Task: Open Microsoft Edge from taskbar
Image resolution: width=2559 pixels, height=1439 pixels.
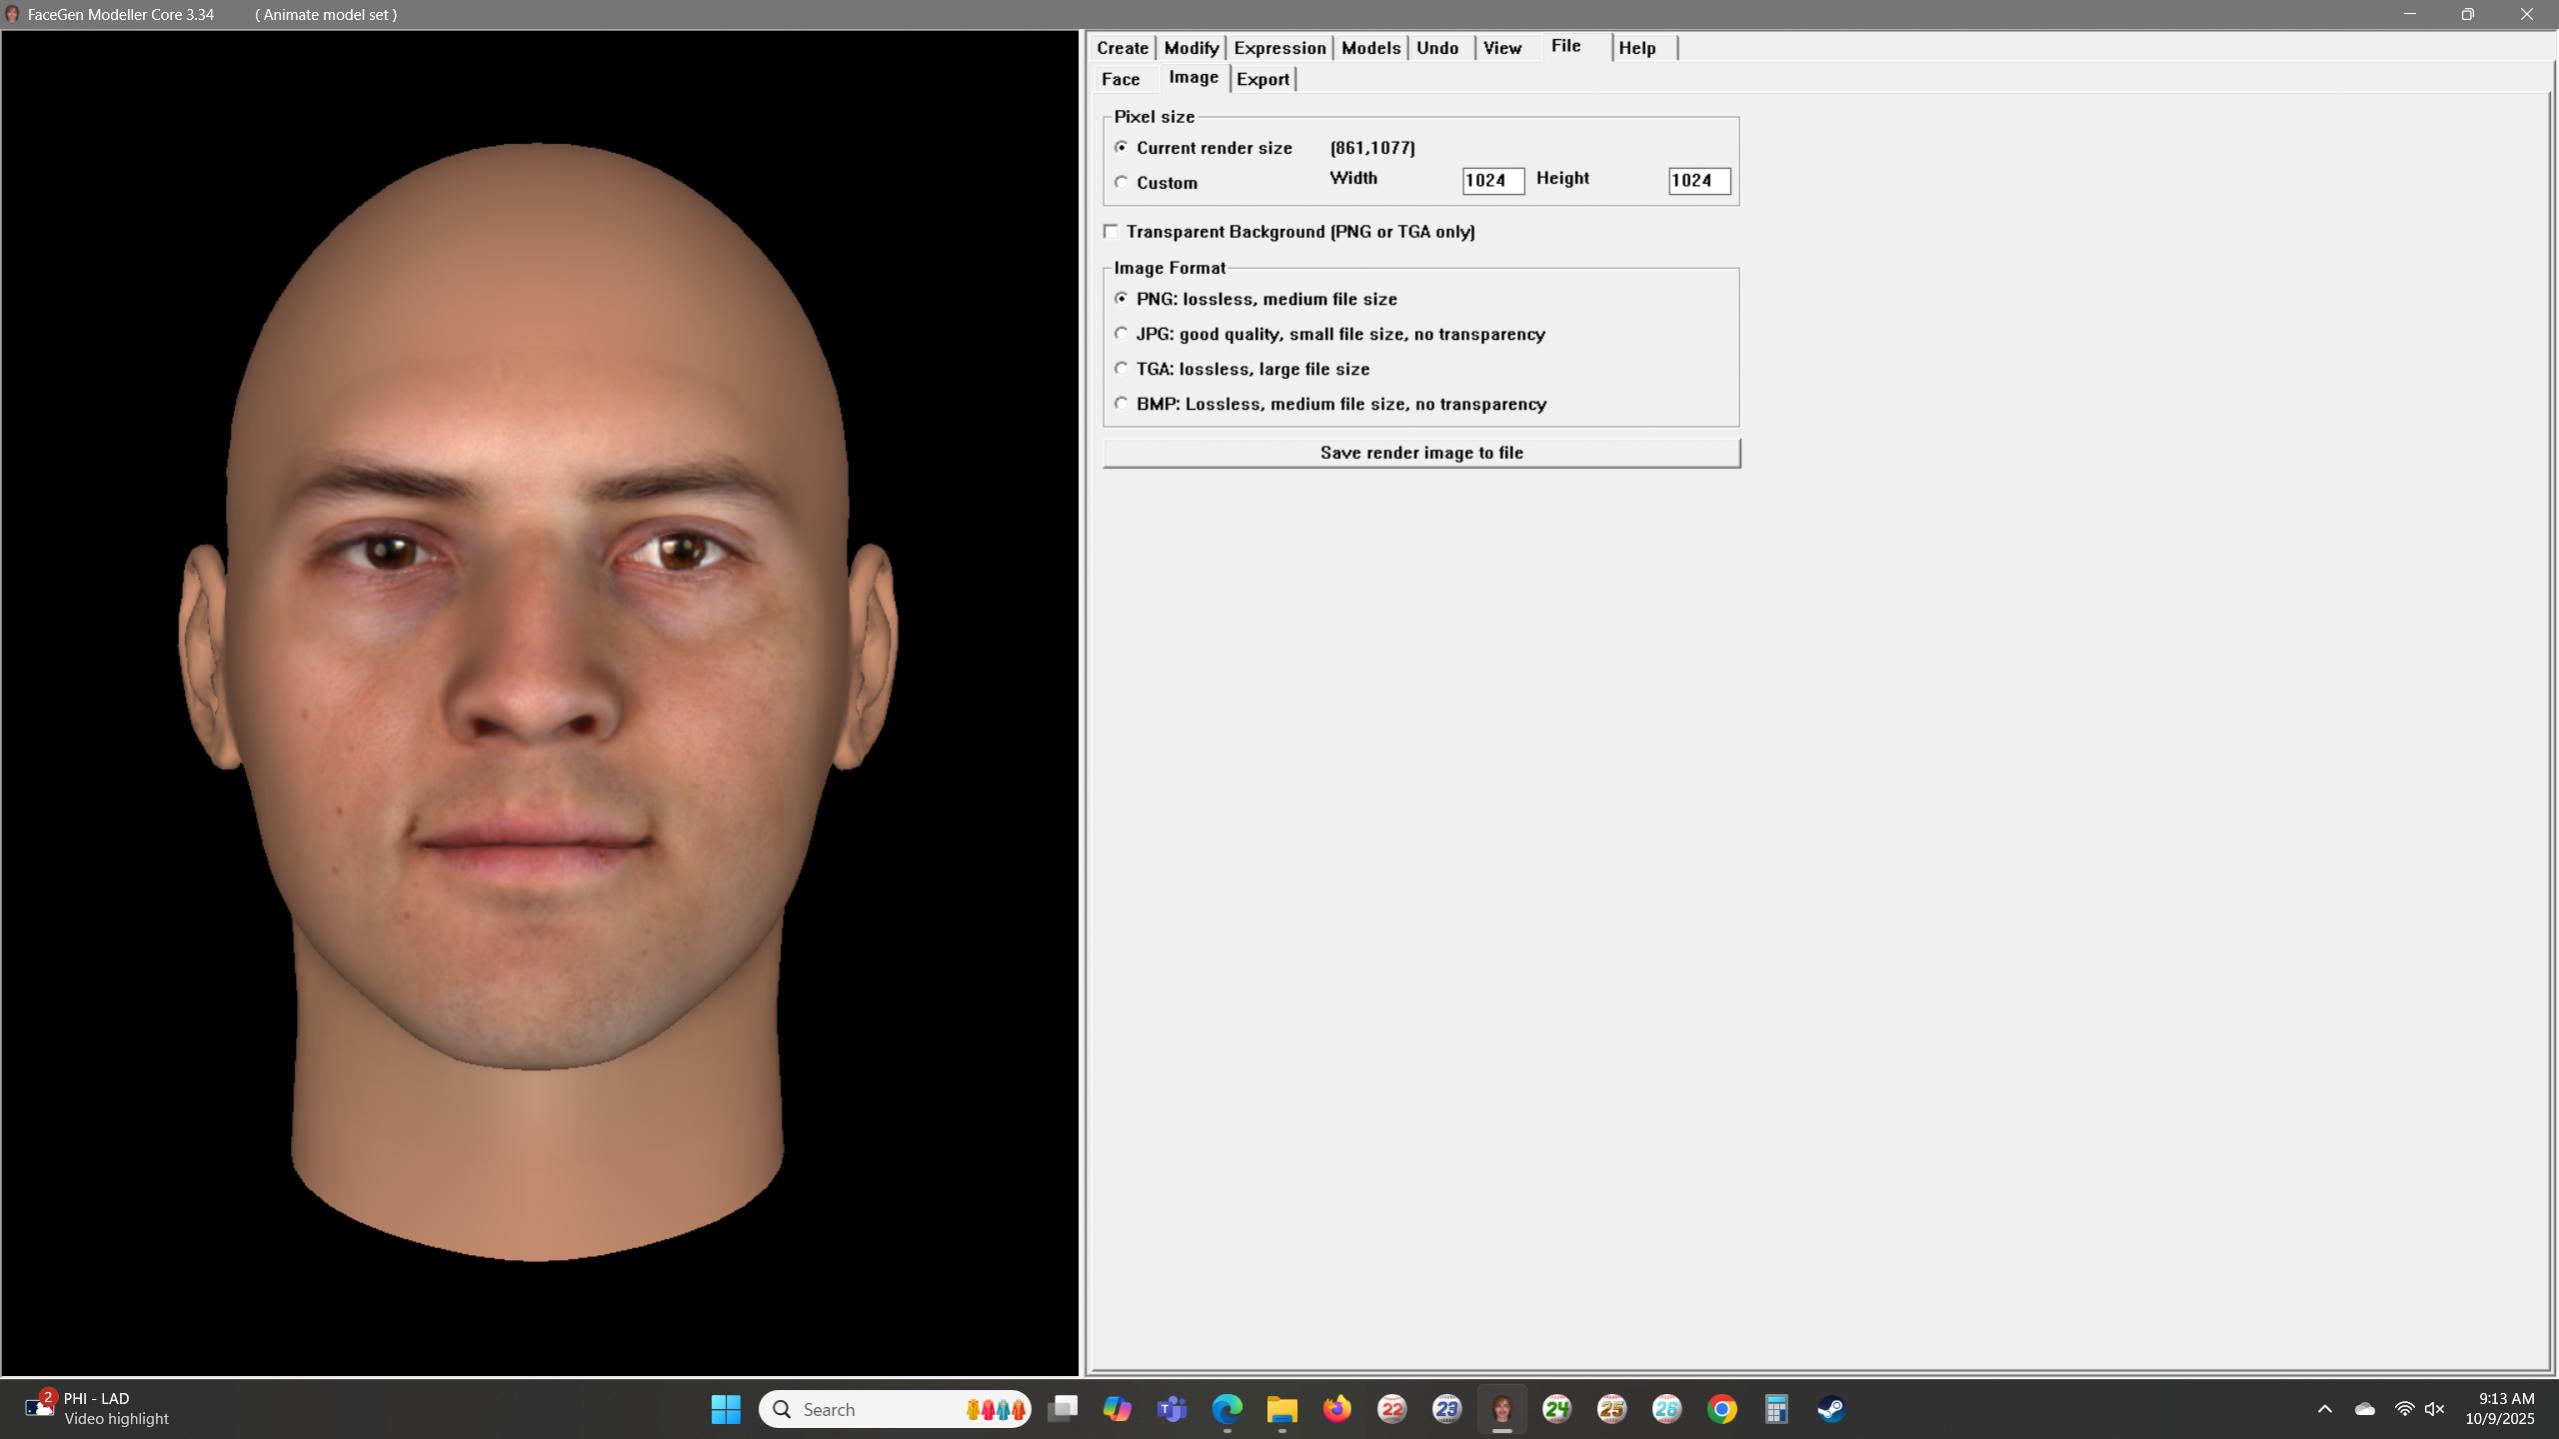Action: pos(1227,1409)
